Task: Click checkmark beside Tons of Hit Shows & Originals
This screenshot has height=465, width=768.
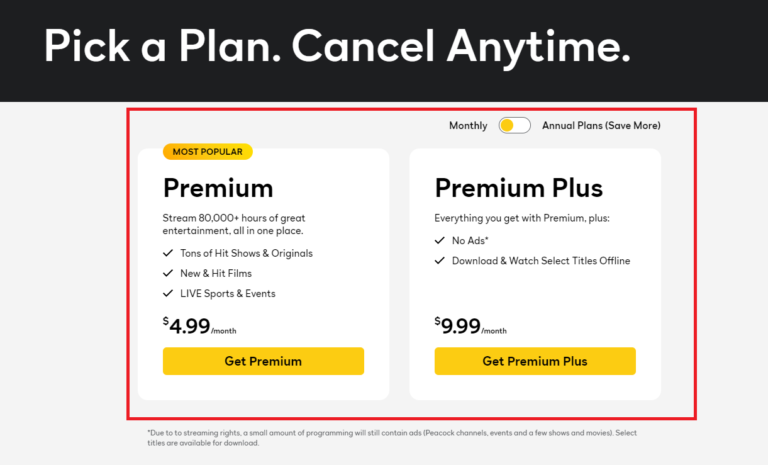Action: (x=168, y=253)
